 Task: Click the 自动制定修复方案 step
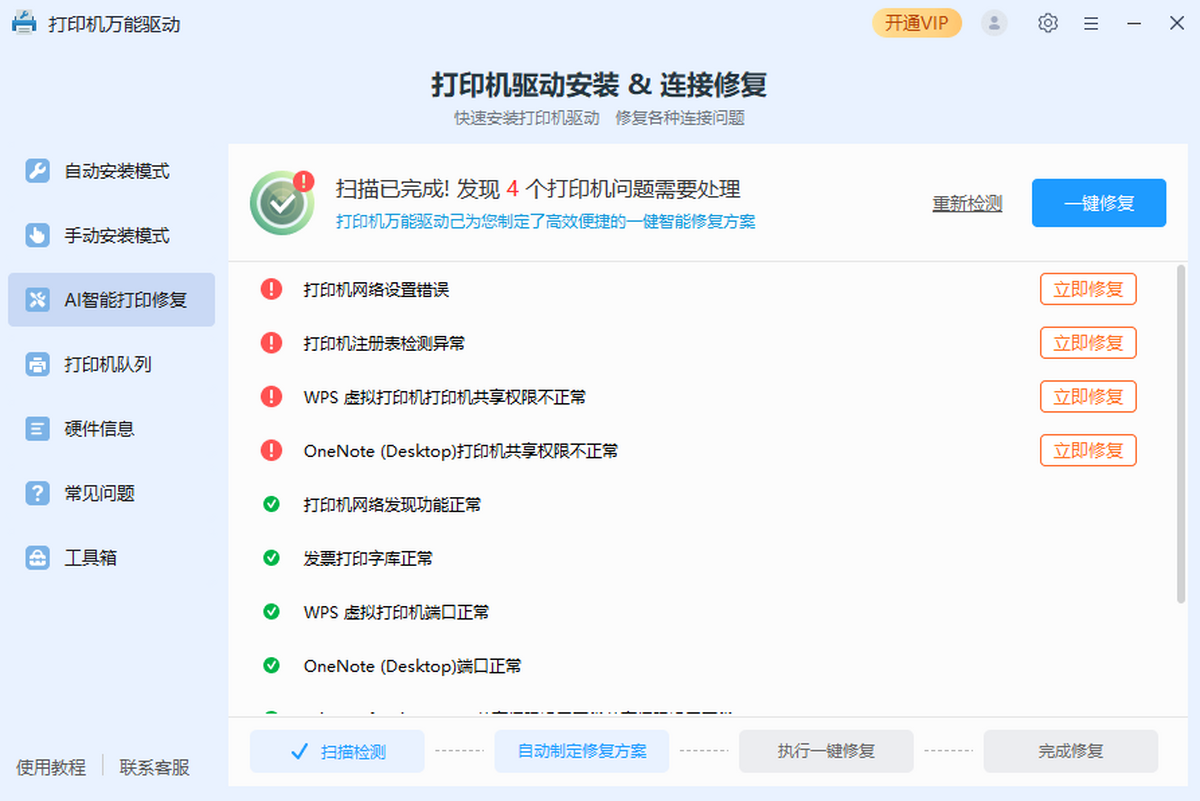tap(582, 751)
